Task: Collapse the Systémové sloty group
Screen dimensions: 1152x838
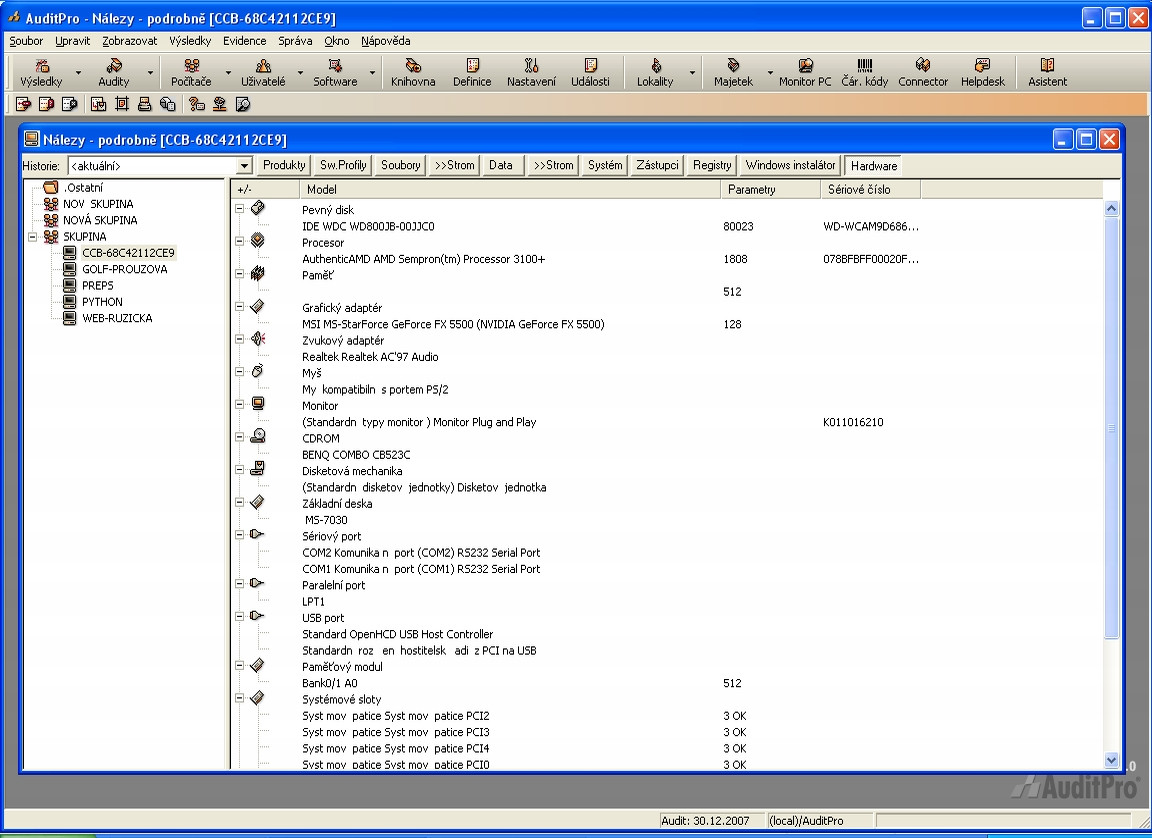Action: (240, 698)
